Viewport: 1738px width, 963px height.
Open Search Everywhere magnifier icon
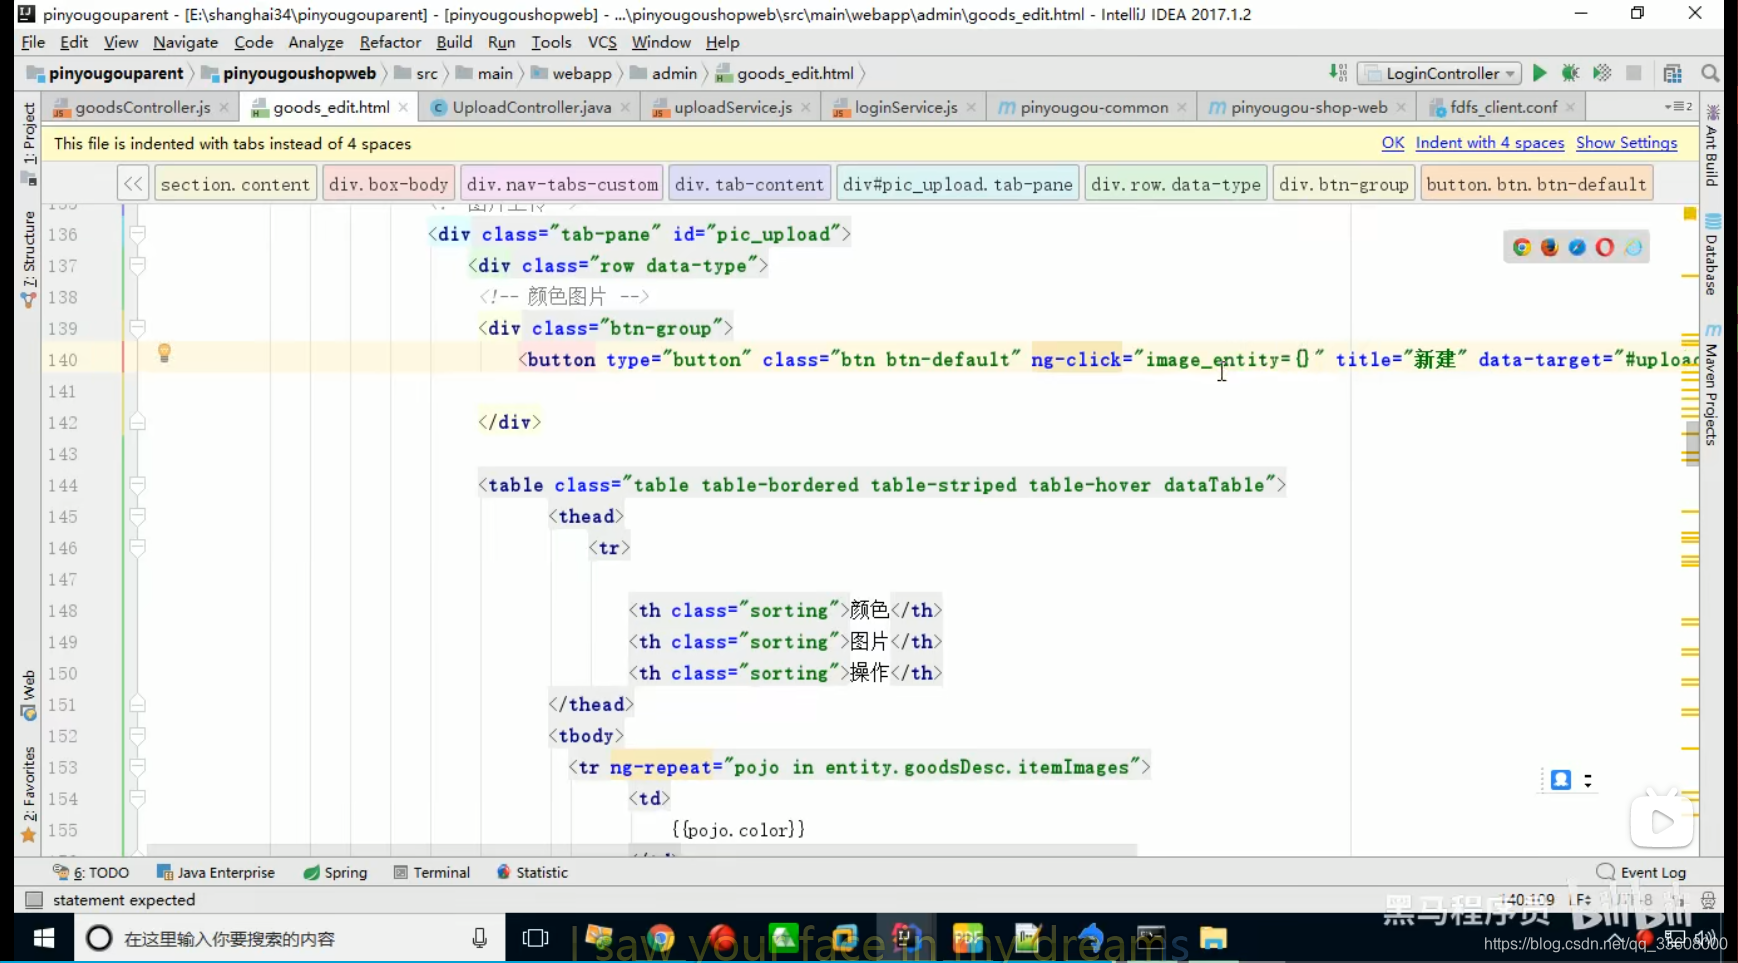click(1710, 73)
